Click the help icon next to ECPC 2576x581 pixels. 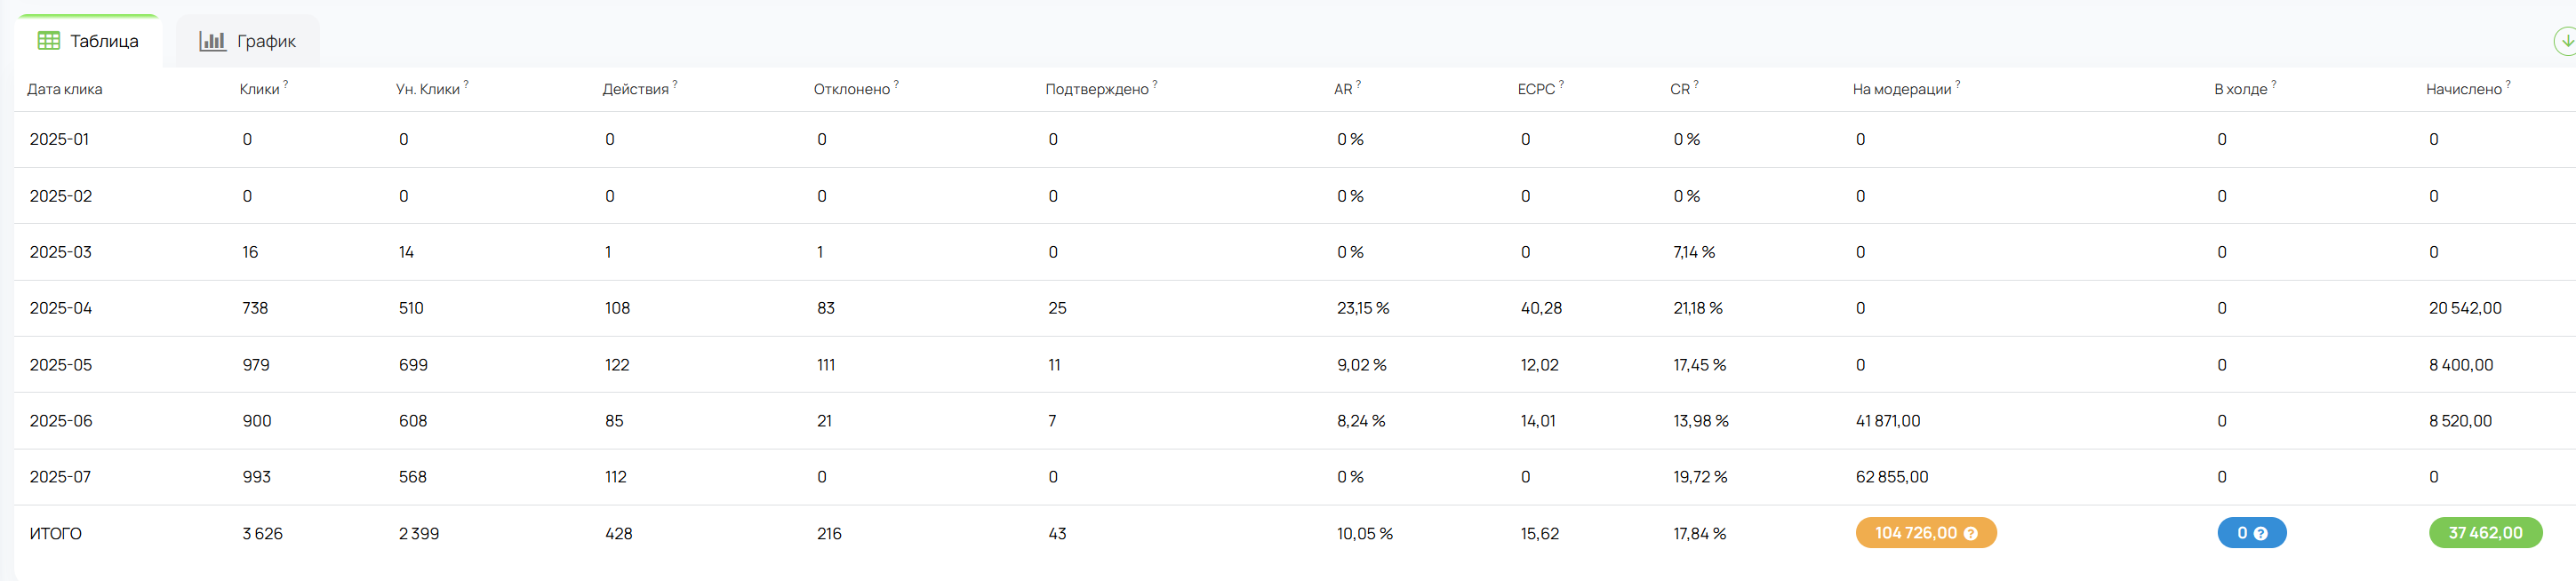point(1561,84)
